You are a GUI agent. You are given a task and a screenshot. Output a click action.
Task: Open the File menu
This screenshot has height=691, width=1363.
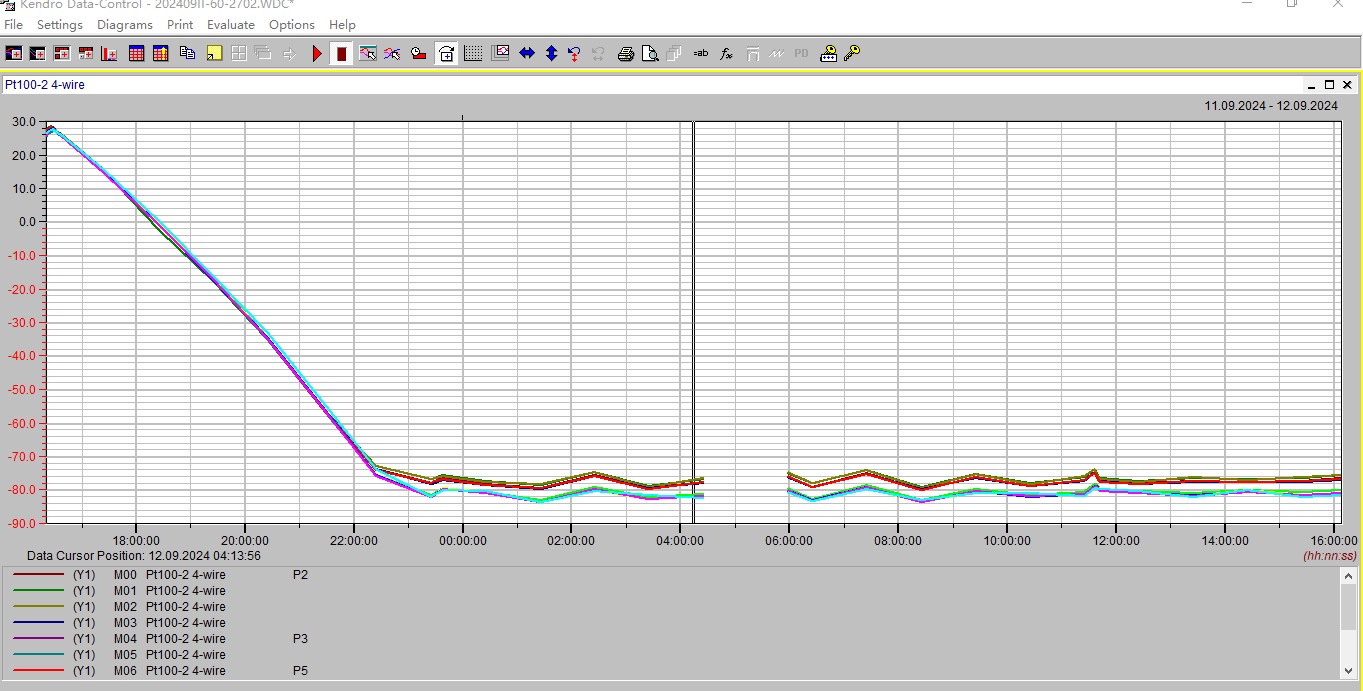pyautogui.click(x=13, y=24)
